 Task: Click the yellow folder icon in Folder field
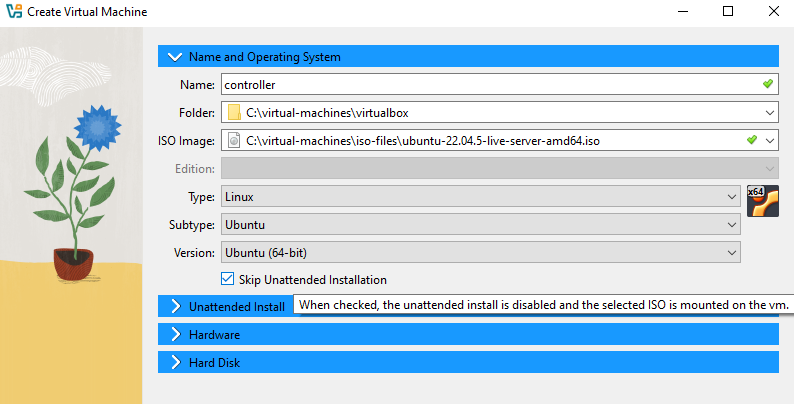pyautogui.click(x=233, y=113)
